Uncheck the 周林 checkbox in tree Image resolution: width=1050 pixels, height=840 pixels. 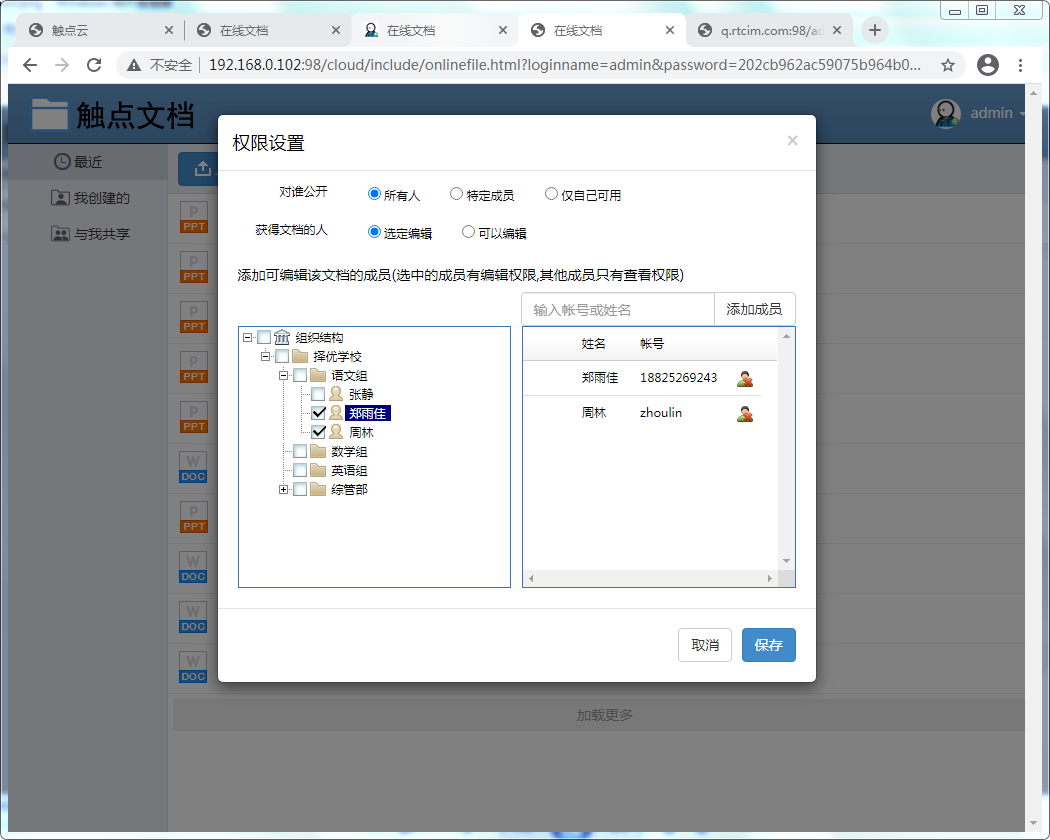coord(318,432)
